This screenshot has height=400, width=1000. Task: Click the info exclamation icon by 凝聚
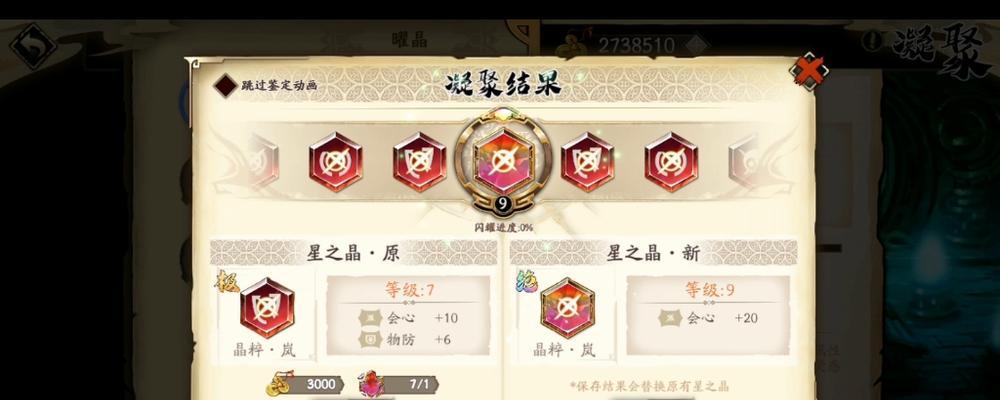click(872, 41)
